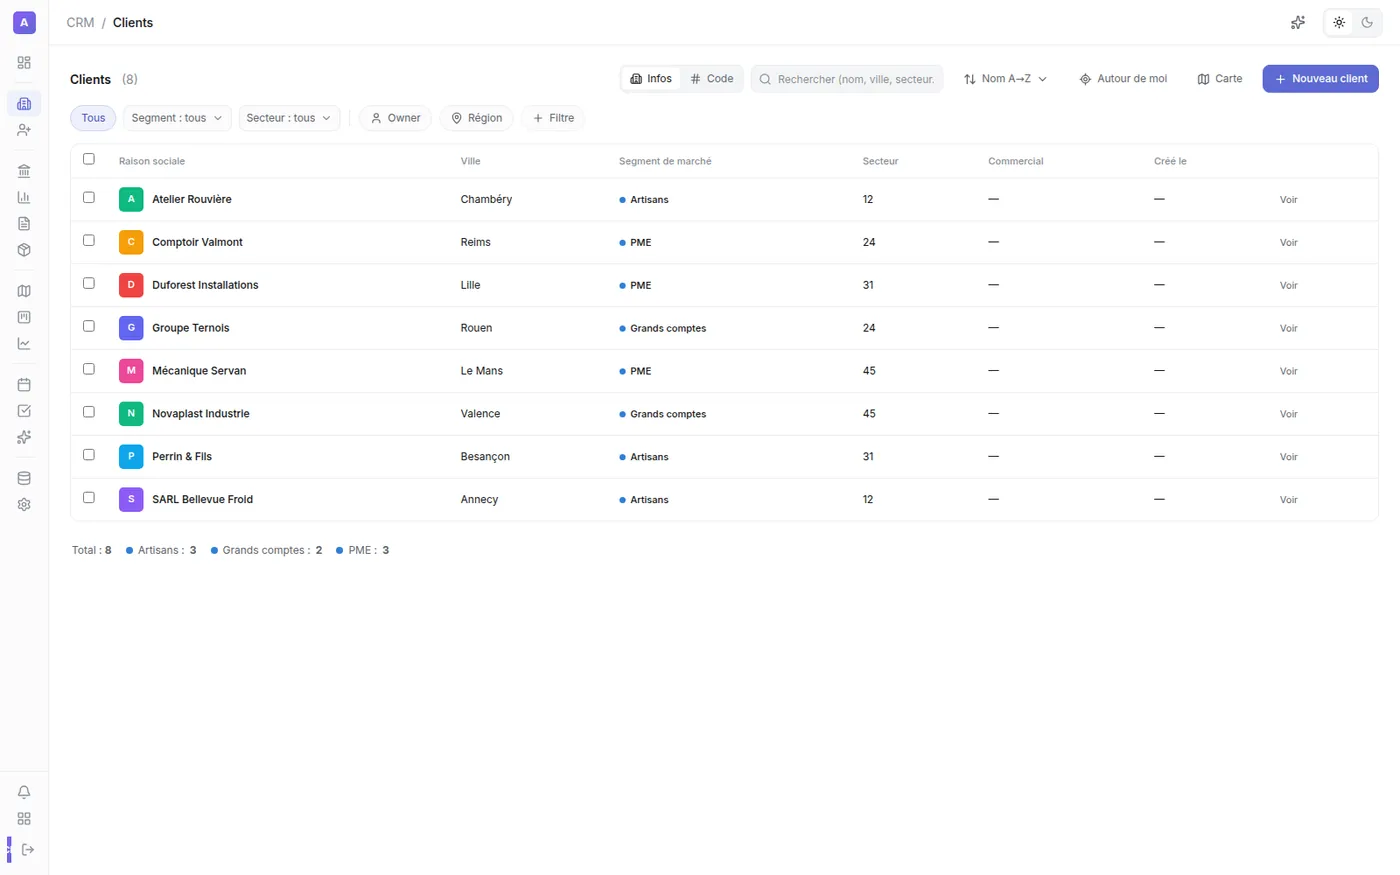
Task: Switch to the Code view tab
Action: (712, 79)
